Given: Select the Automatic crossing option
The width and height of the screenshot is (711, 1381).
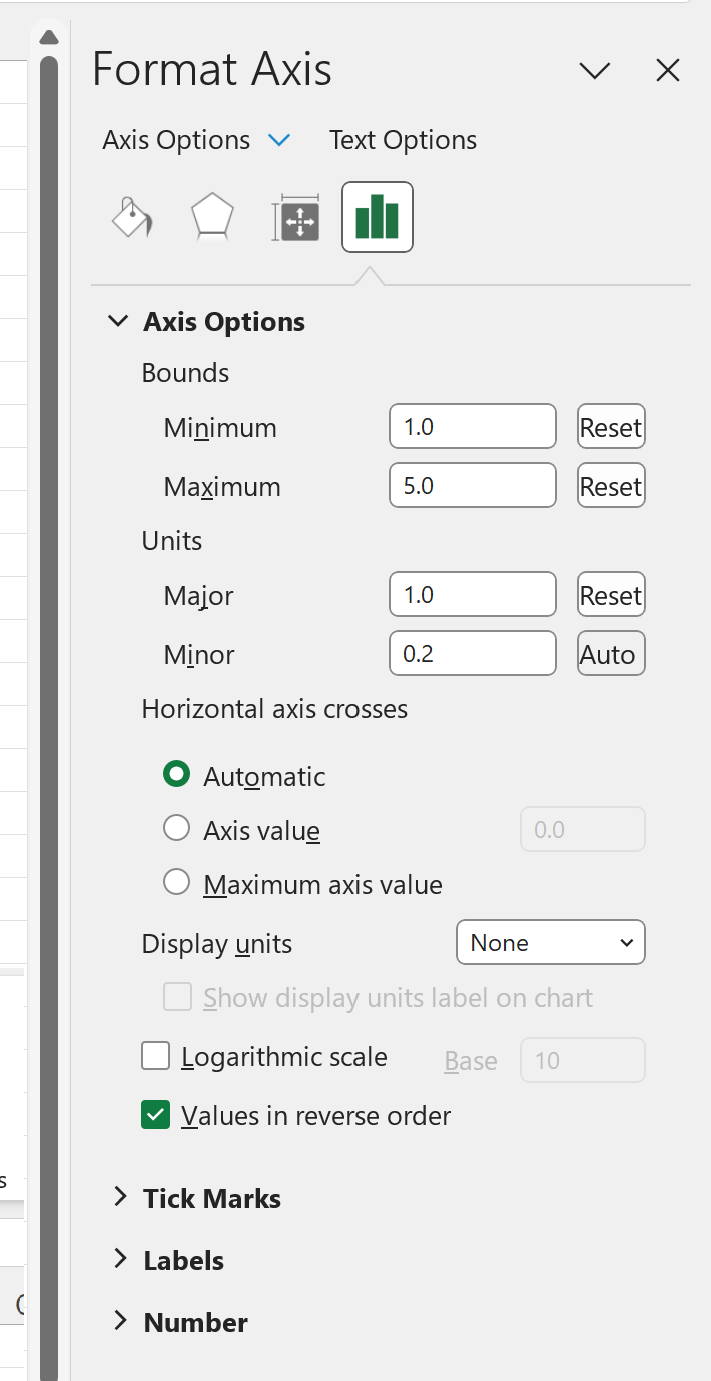Looking at the screenshot, I should coord(176,774).
